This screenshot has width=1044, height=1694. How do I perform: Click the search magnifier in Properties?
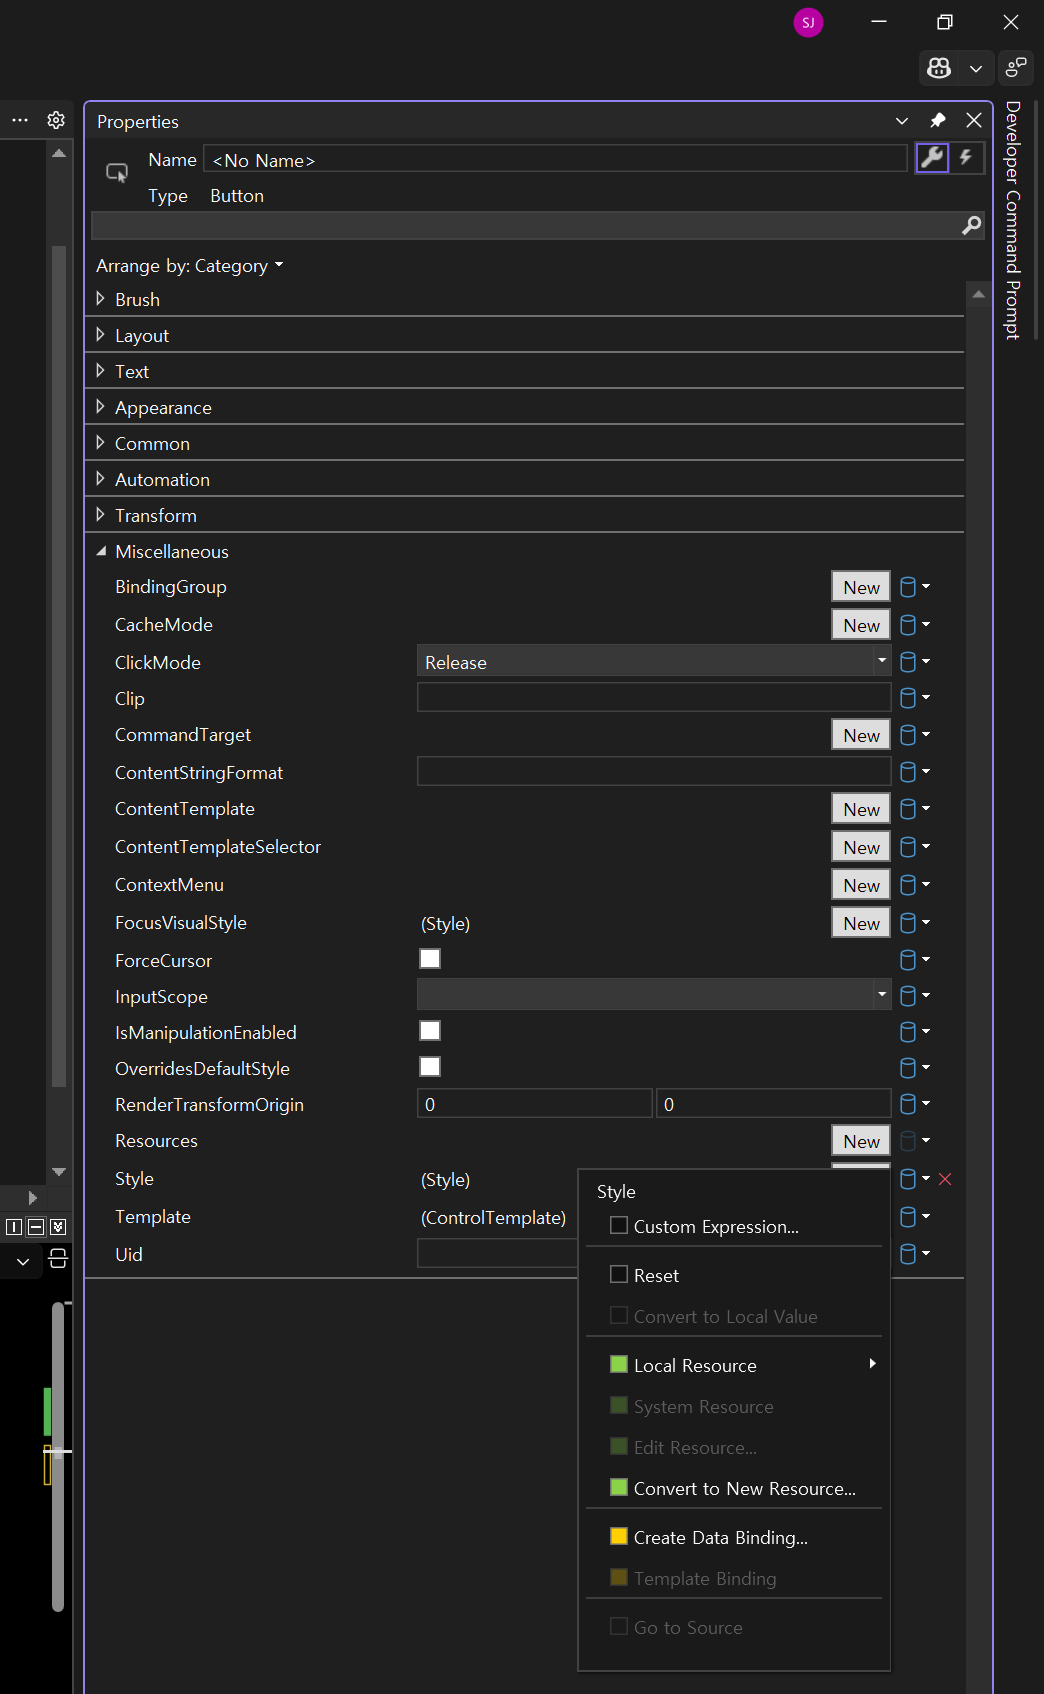pyautogui.click(x=971, y=226)
